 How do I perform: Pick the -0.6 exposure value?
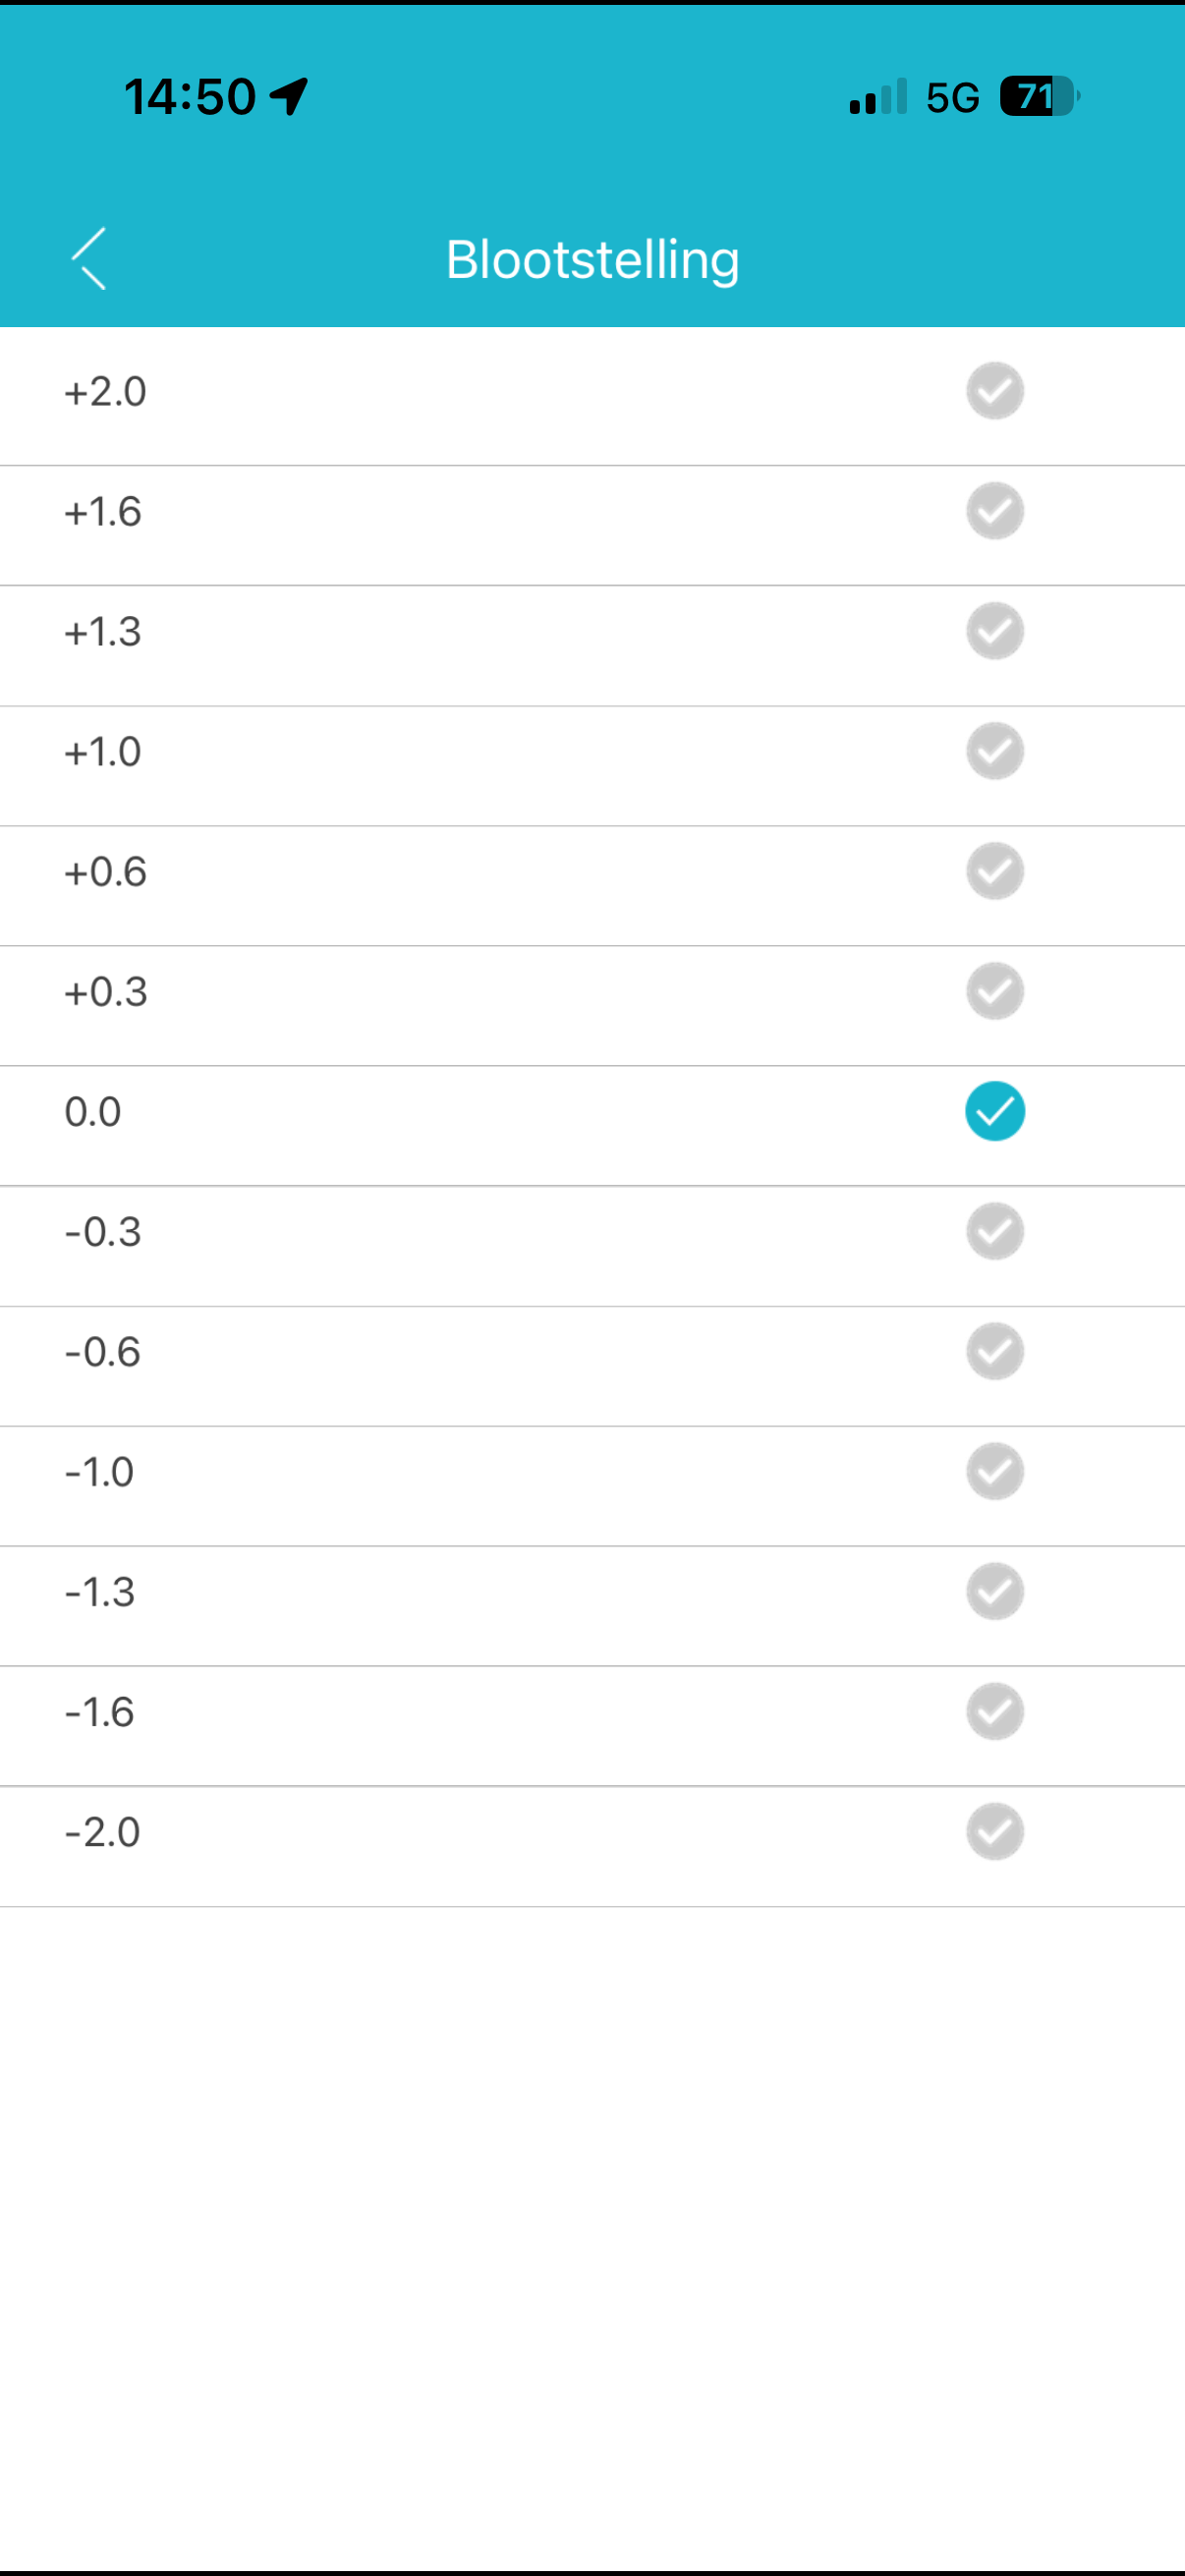pos(102,1352)
